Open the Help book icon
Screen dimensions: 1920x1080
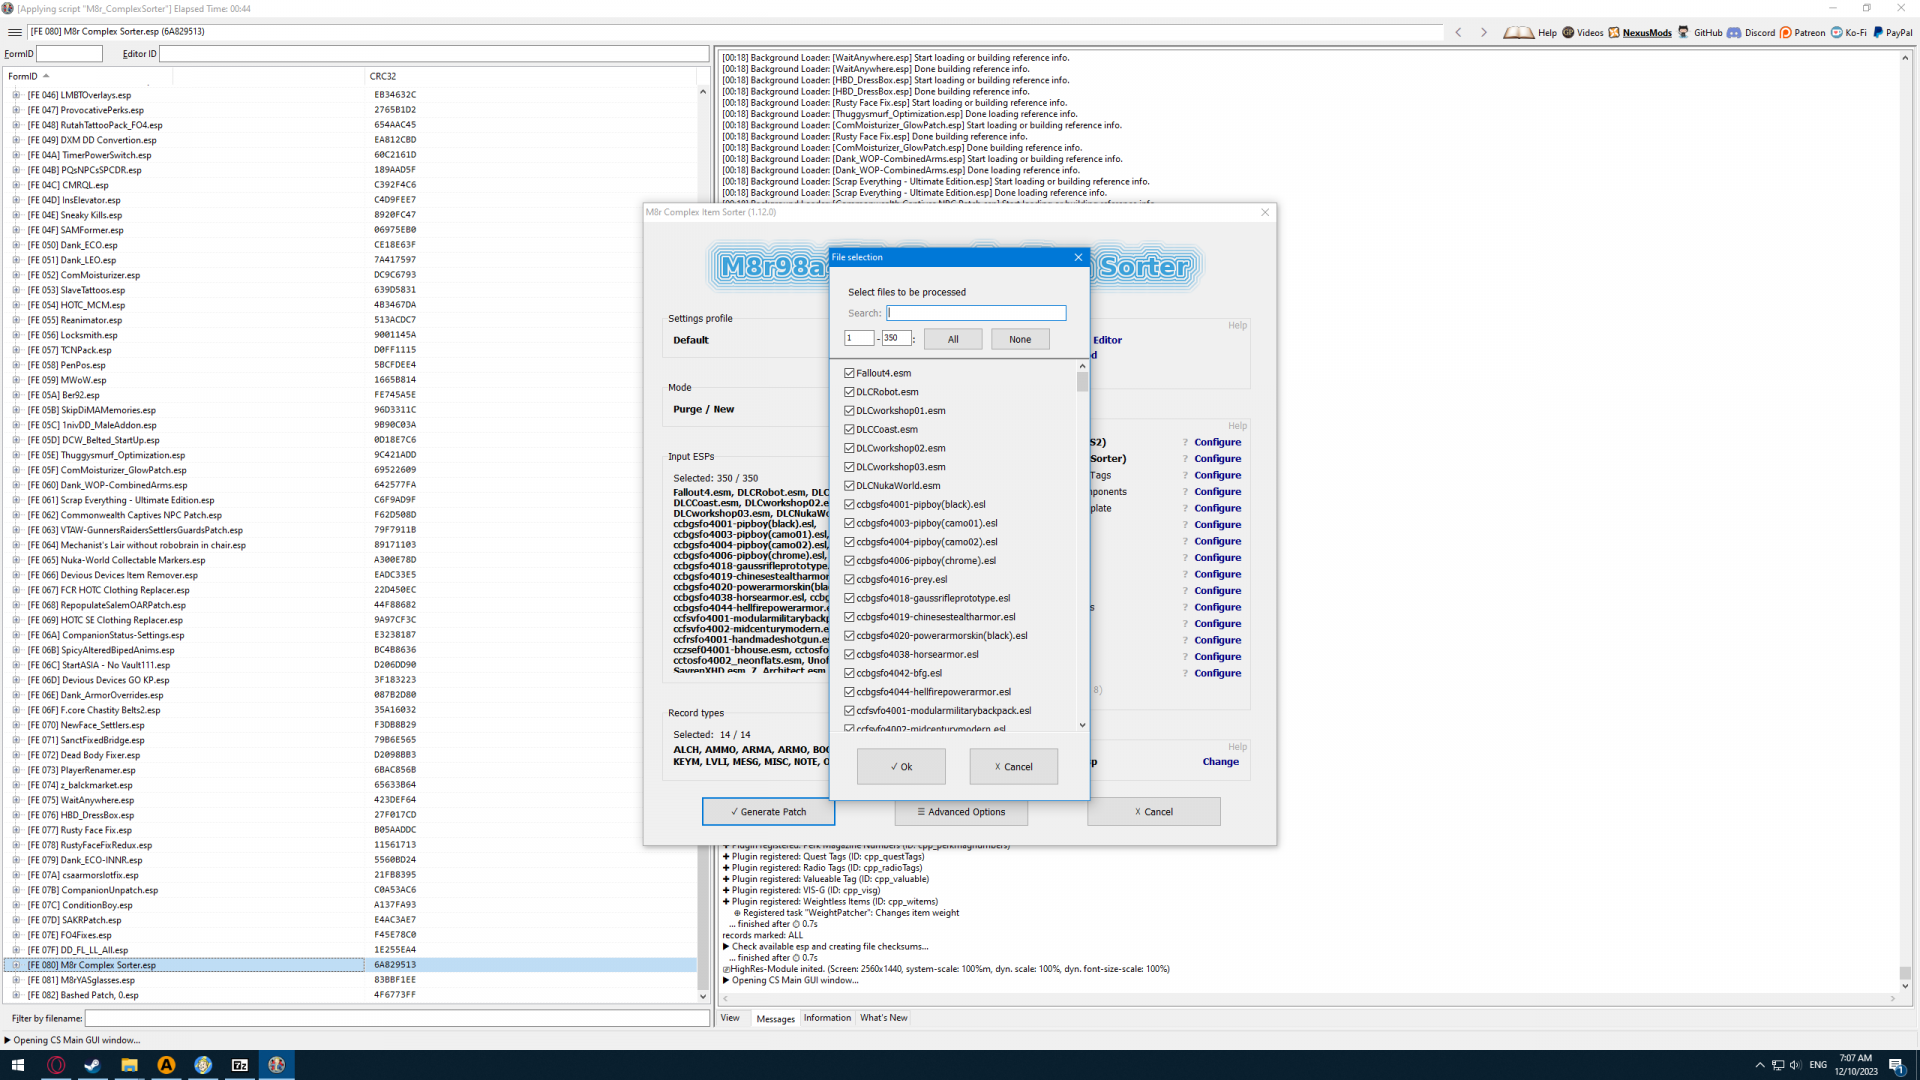tap(1518, 32)
